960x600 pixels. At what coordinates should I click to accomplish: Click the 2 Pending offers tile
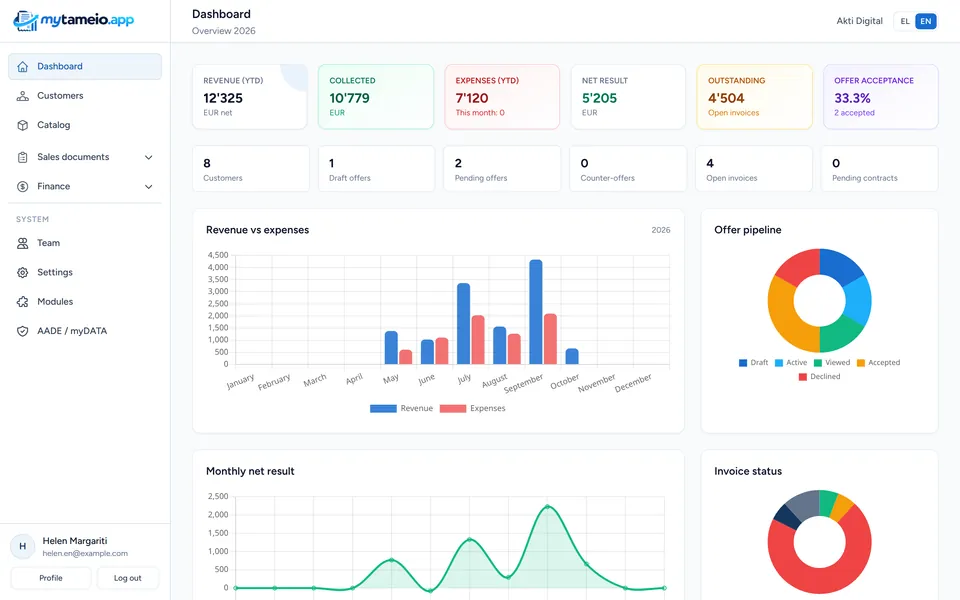click(x=502, y=168)
